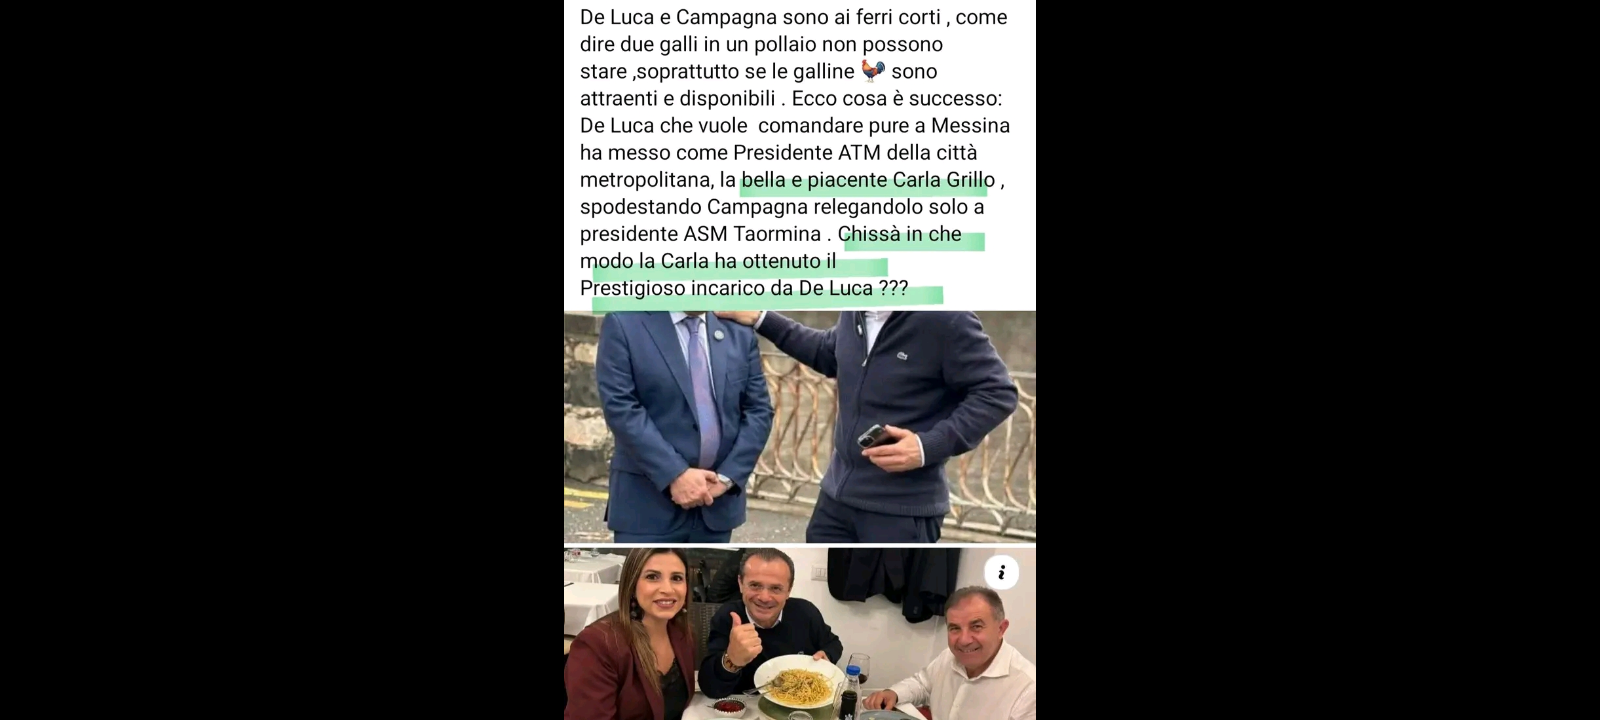Image resolution: width=1600 pixels, height=720 pixels.
Task: Click the lapel pin on blue suit
Action: 719,335
